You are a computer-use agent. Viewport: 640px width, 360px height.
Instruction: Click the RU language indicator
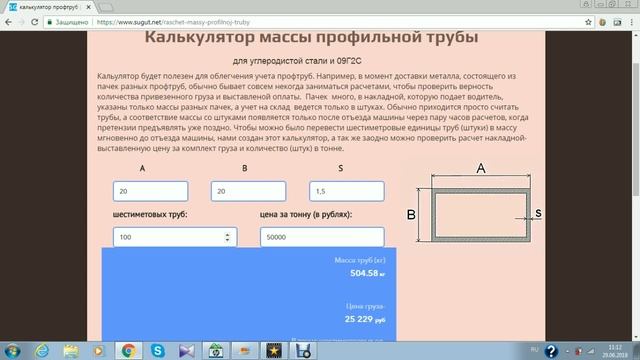pos(534,349)
